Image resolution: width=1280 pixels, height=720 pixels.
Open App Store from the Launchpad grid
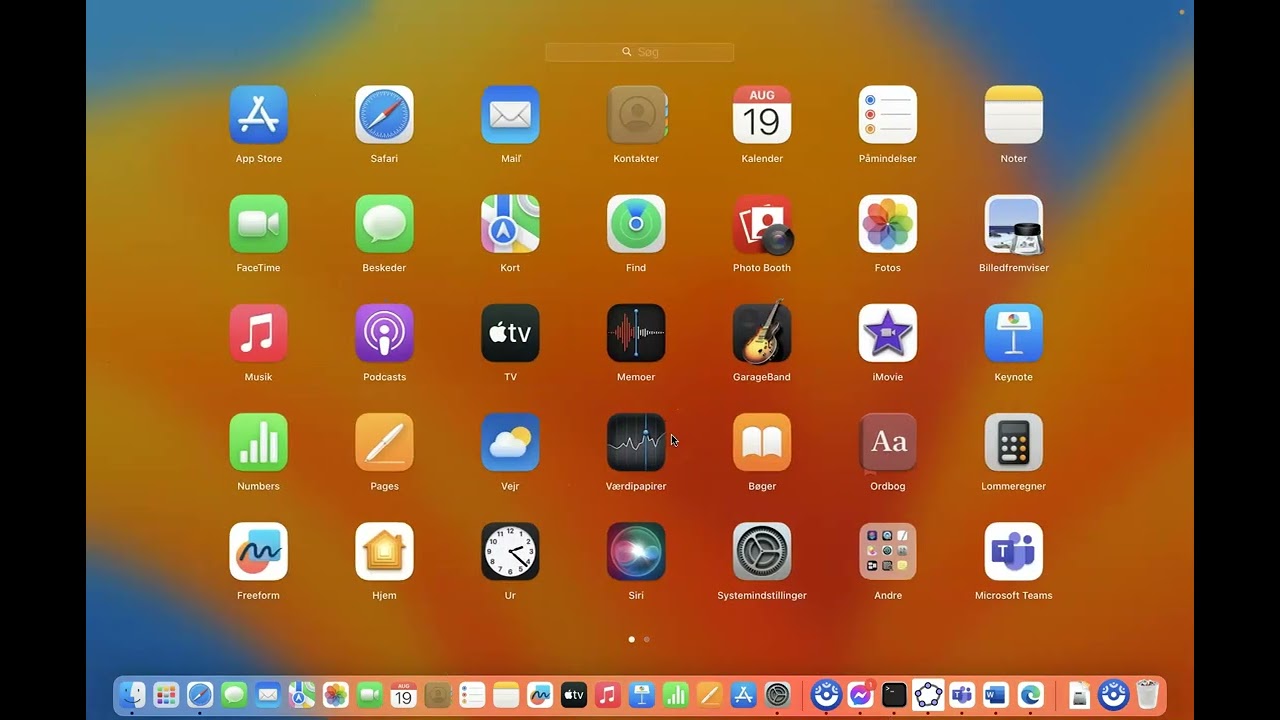258,115
